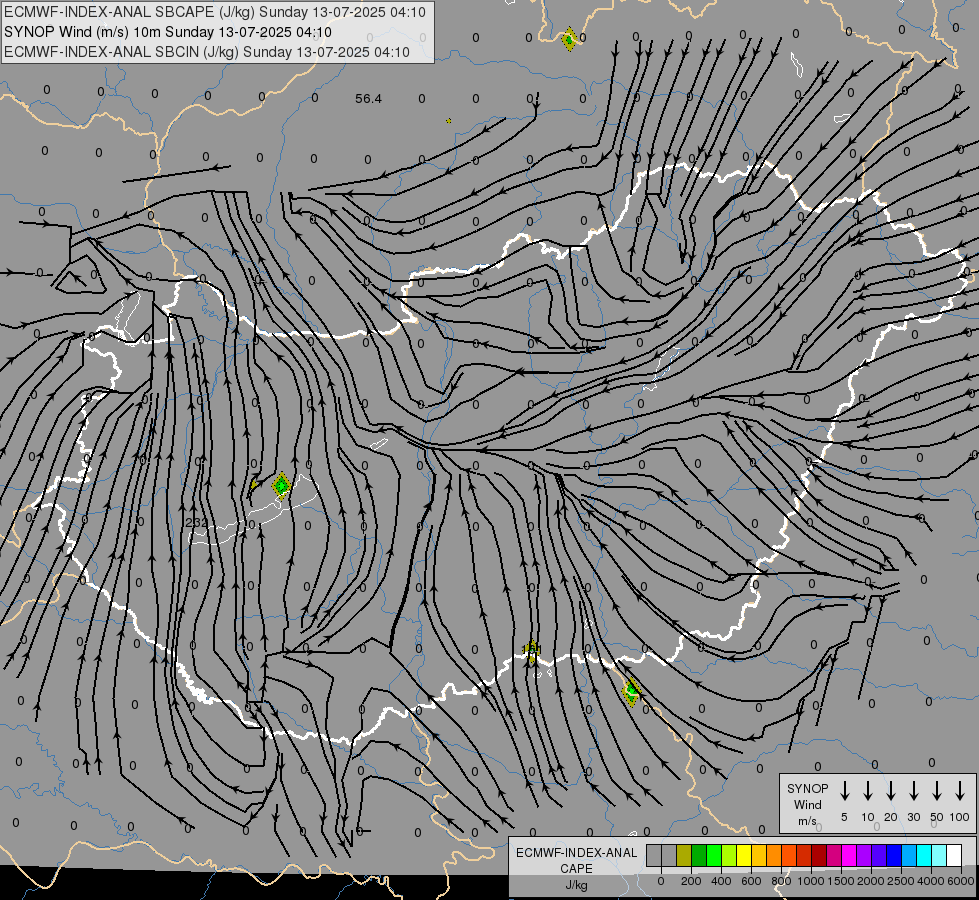Click the 2000 label under the CAPE colorbar

871,881
